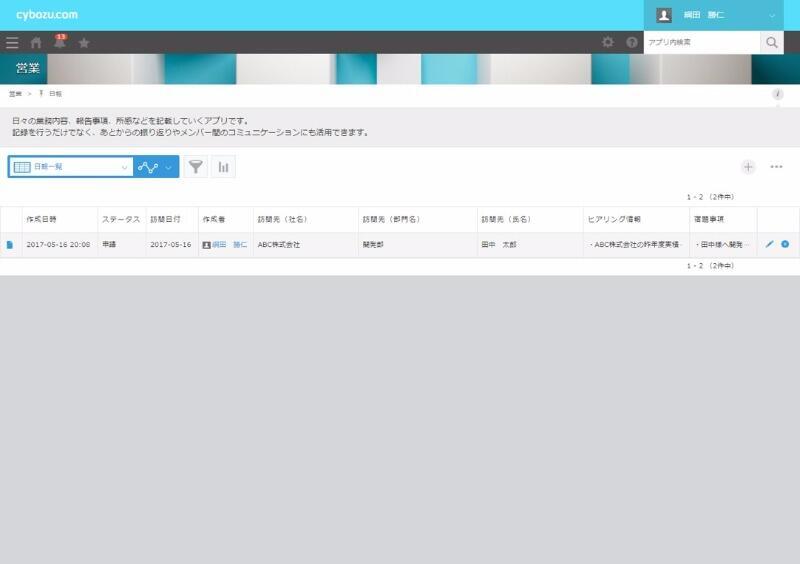The width and height of the screenshot is (800, 564).
Task: Expand the user account menu chevron
Action: point(772,15)
